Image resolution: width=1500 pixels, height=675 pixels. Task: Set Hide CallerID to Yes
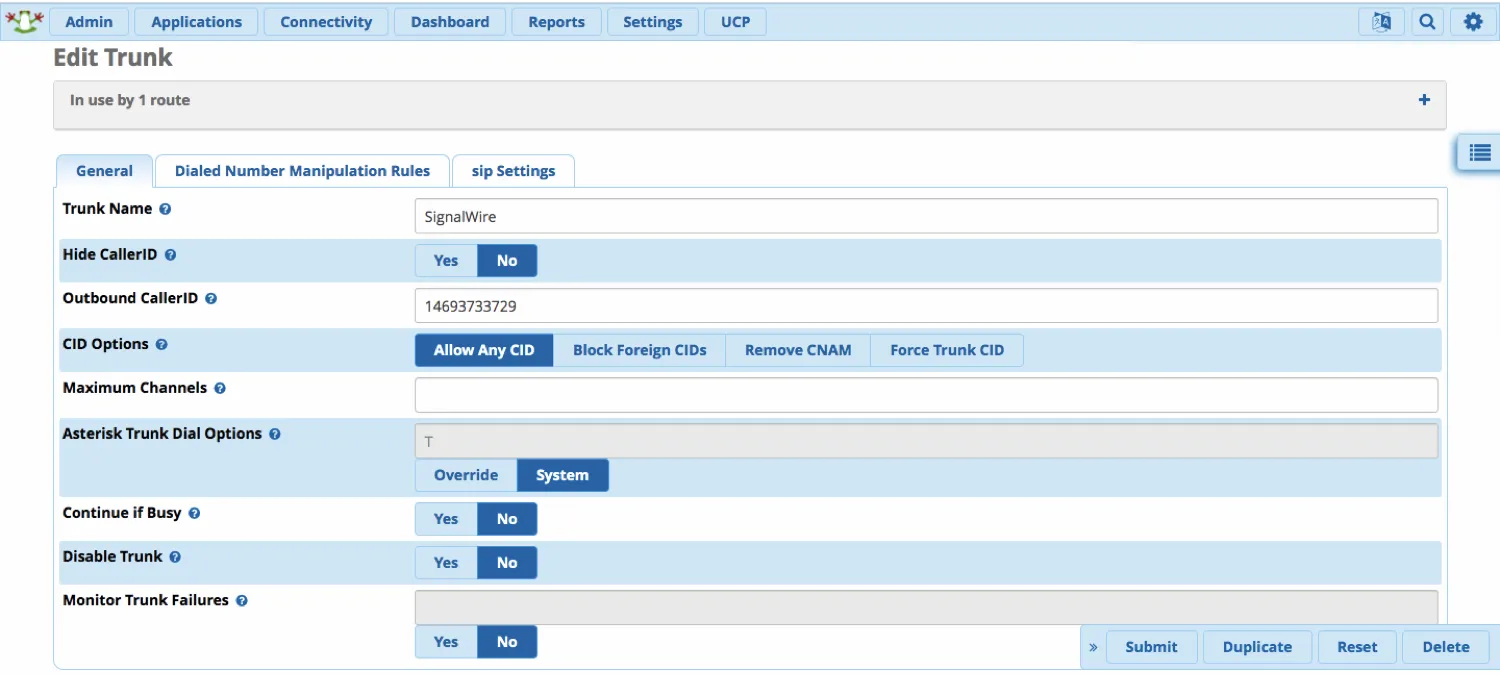(445, 260)
